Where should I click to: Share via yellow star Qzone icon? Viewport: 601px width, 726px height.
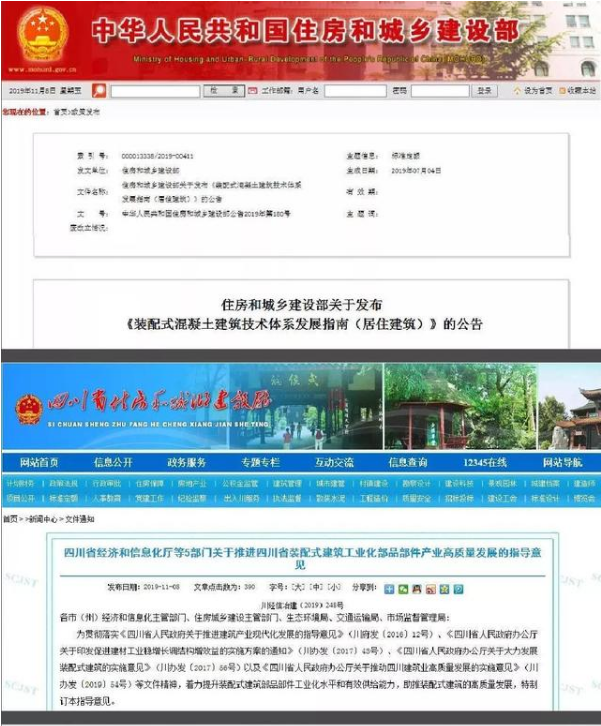click(444, 589)
